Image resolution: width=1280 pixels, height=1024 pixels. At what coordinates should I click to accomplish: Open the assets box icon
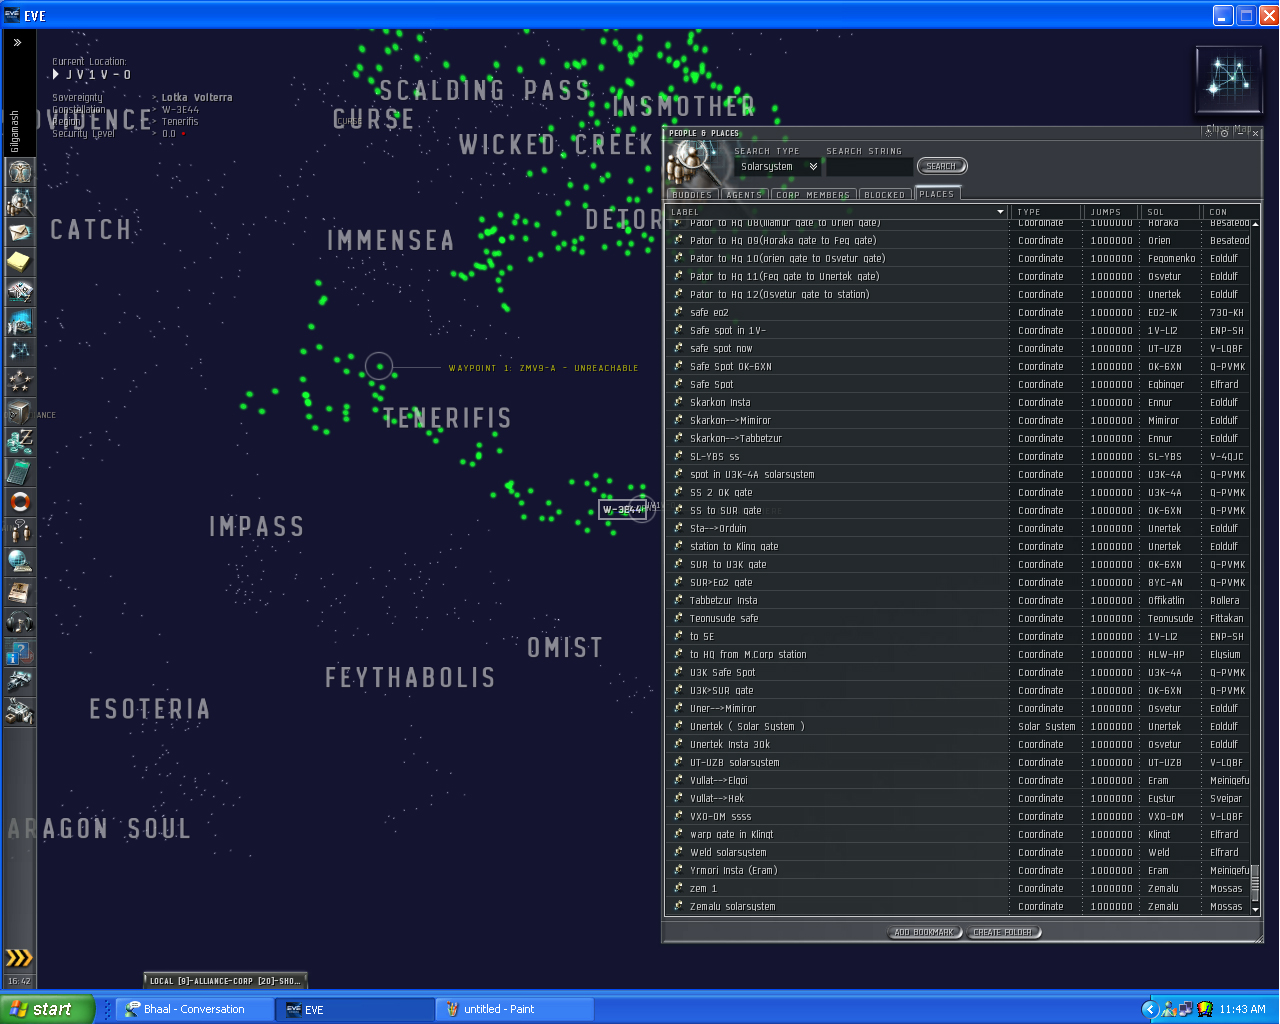coord(20,412)
